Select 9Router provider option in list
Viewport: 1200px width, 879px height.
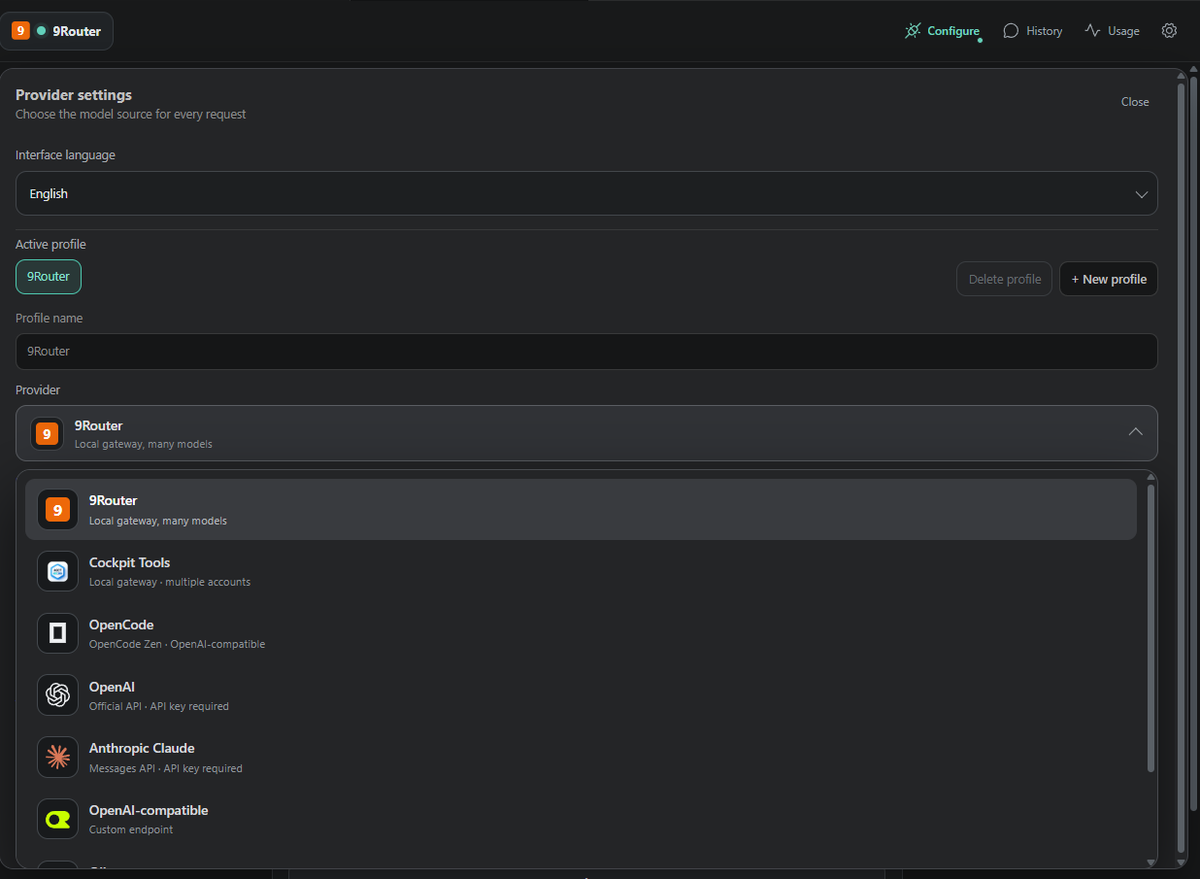(581, 510)
